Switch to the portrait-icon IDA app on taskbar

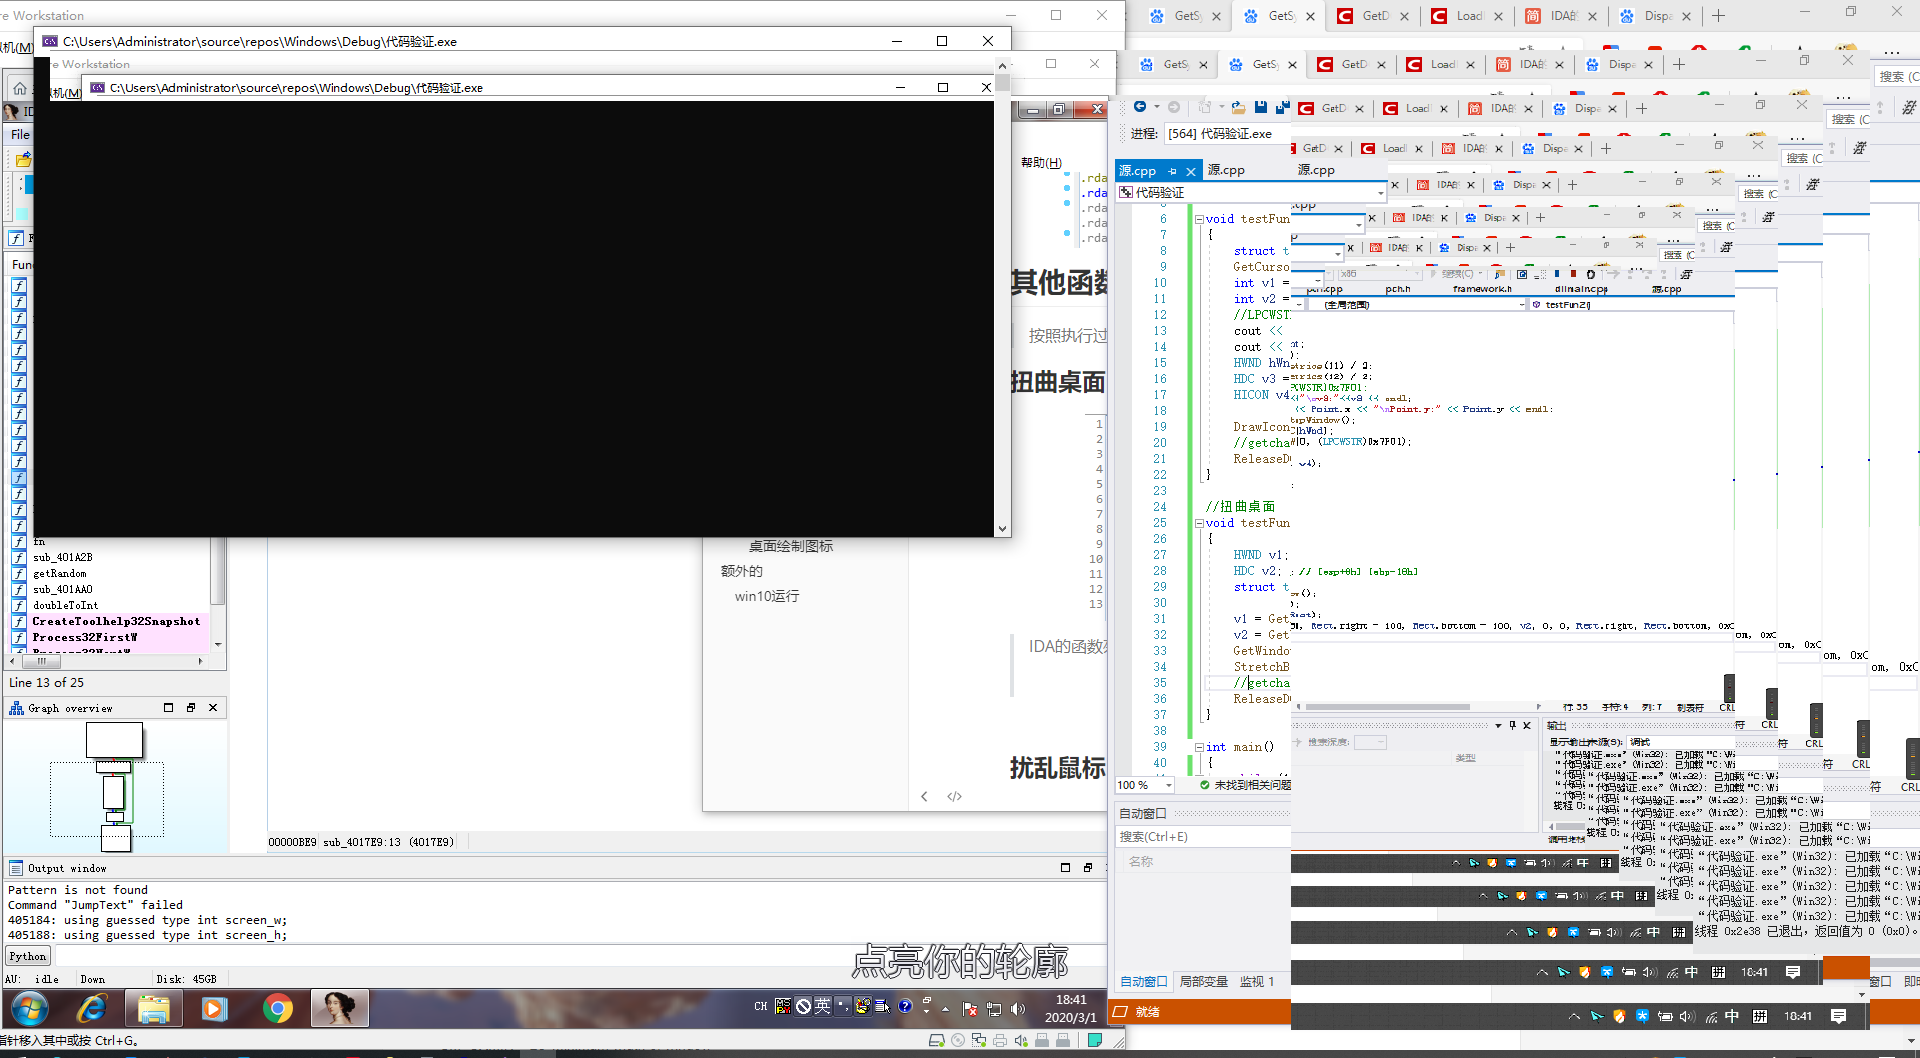coord(339,1008)
